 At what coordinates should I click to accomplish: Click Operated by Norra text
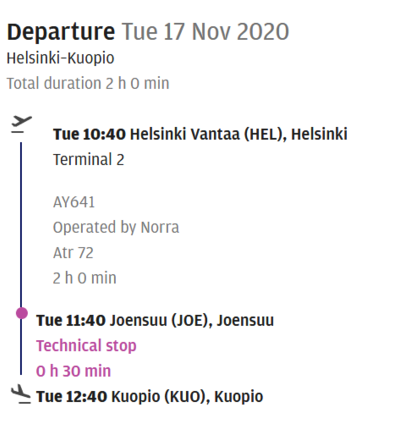pyautogui.click(x=116, y=228)
